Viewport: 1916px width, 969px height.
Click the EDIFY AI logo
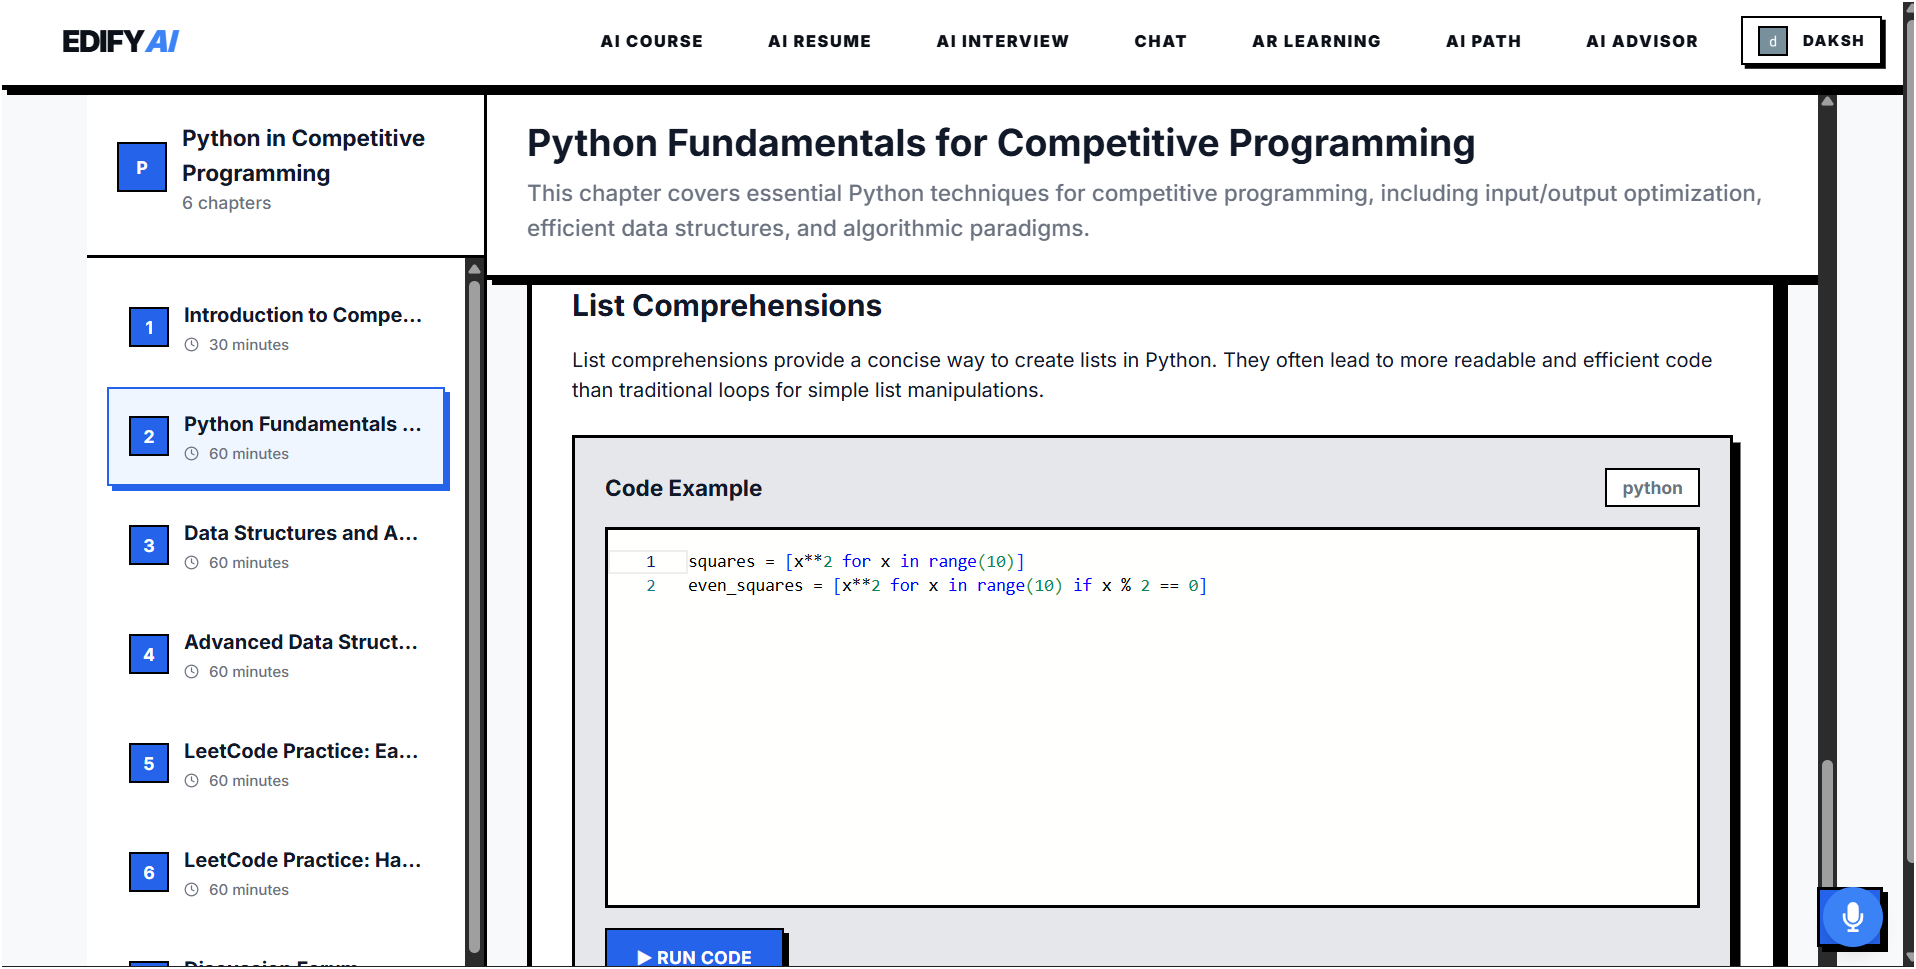(x=120, y=41)
